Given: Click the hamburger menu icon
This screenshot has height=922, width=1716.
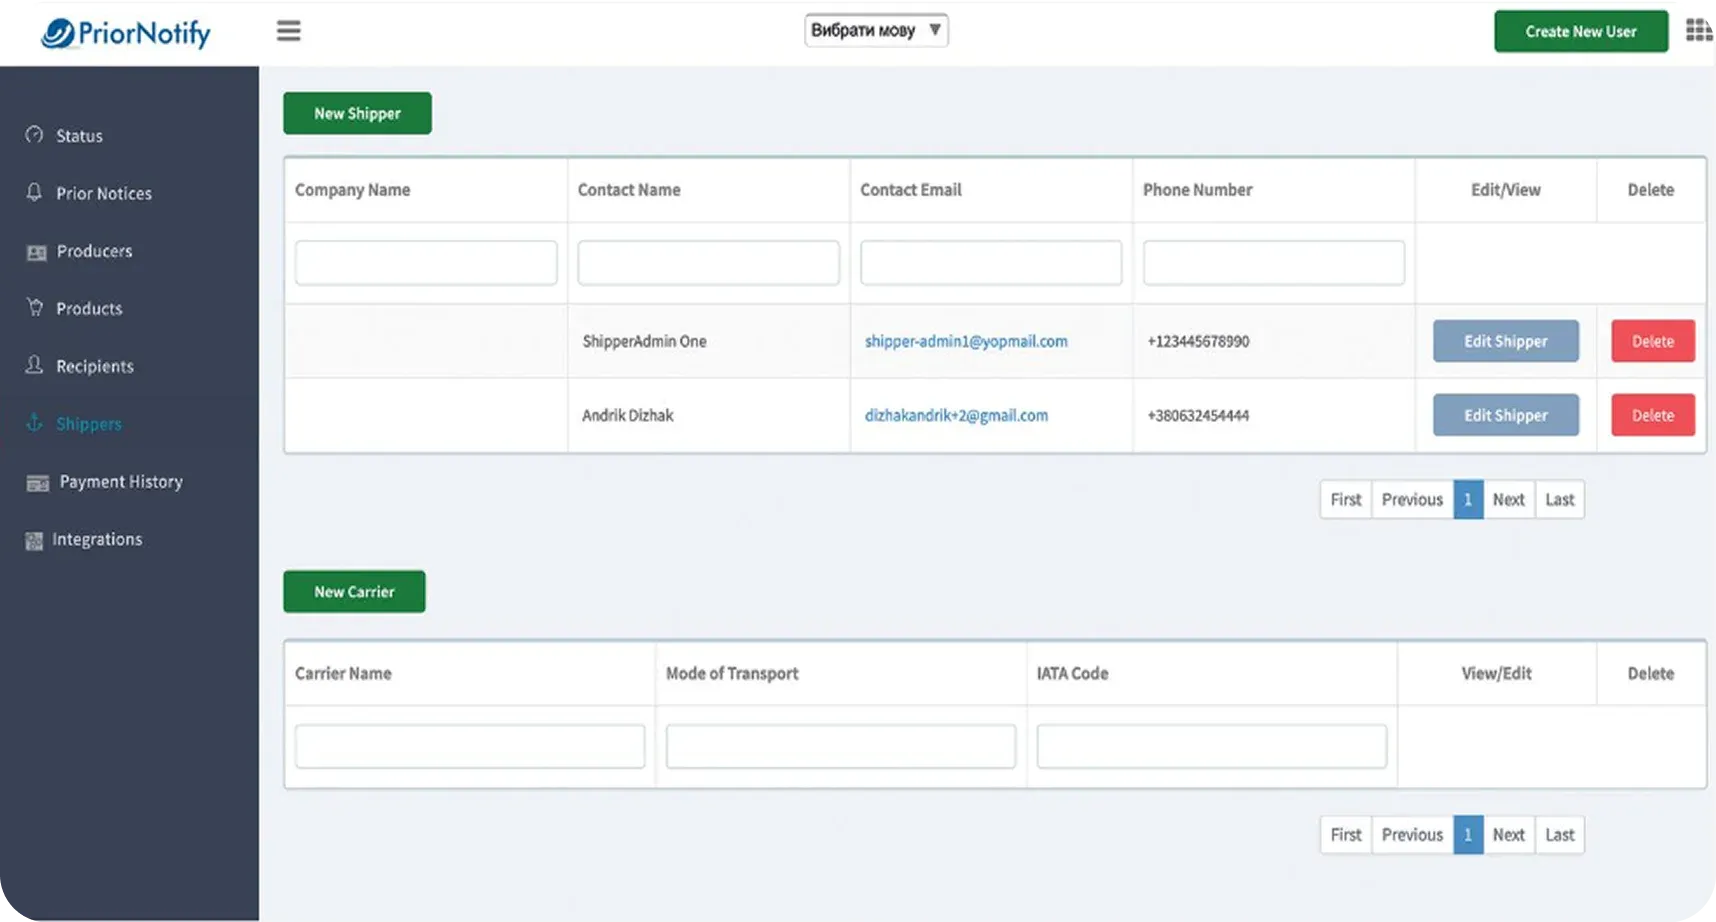Looking at the screenshot, I should click(x=288, y=31).
